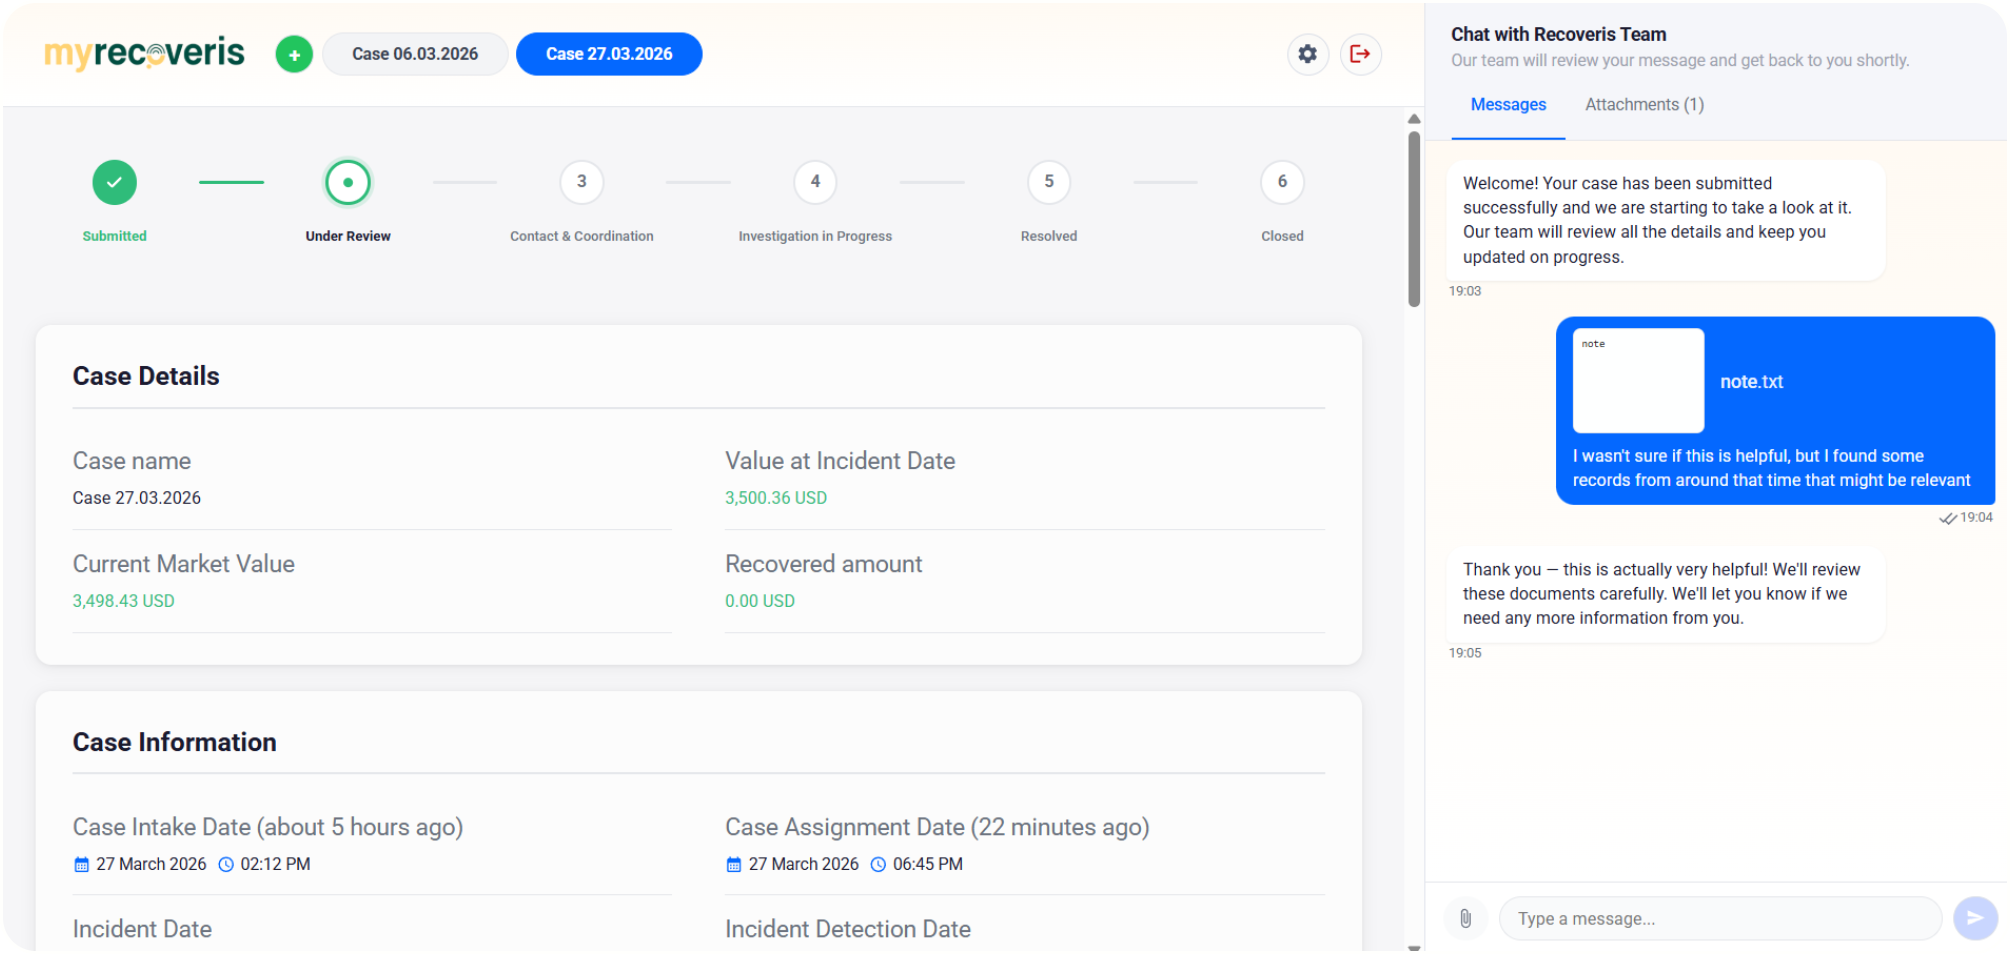The height and width of the screenshot is (954, 2010).
Task: Click the double-check read receipt at 19:04
Action: pyautogui.click(x=1948, y=518)
